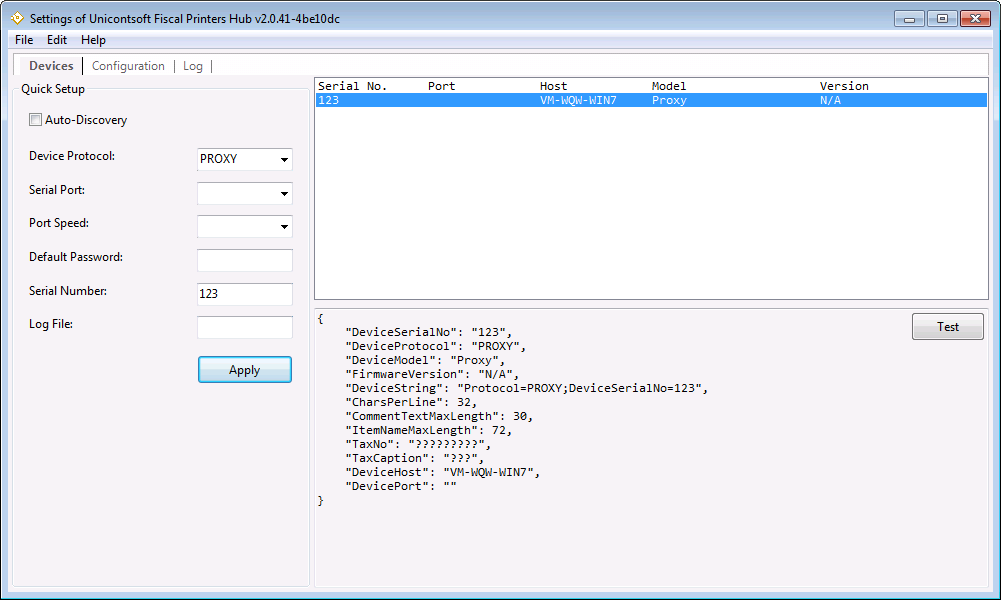This screenshot has width=1001, height=600.
Task: Click the Host column header
Action: tap(553, 86)
